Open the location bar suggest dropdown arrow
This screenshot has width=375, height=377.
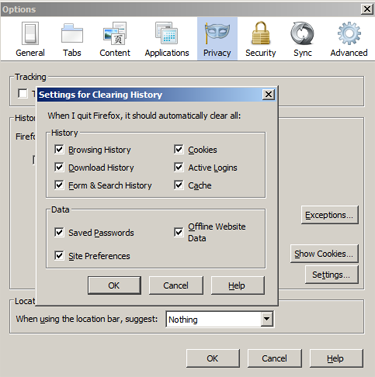coord(266,319)
